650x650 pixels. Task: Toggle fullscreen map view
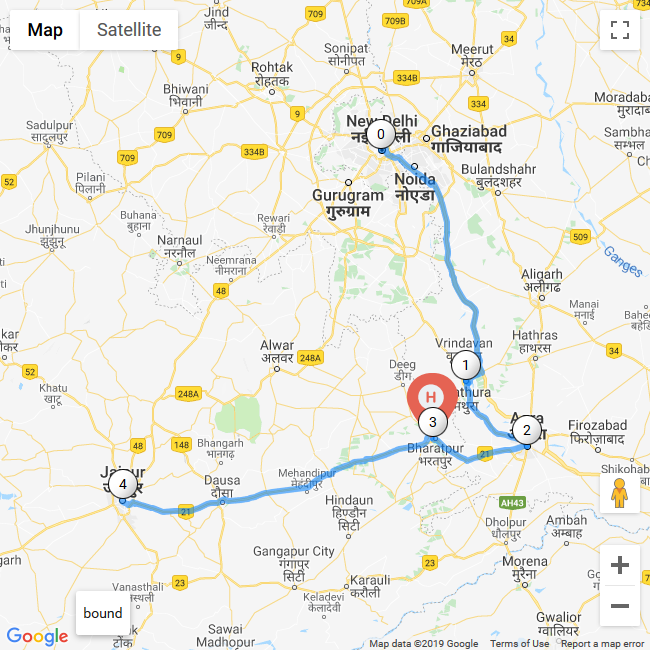(x=620, y=30)
